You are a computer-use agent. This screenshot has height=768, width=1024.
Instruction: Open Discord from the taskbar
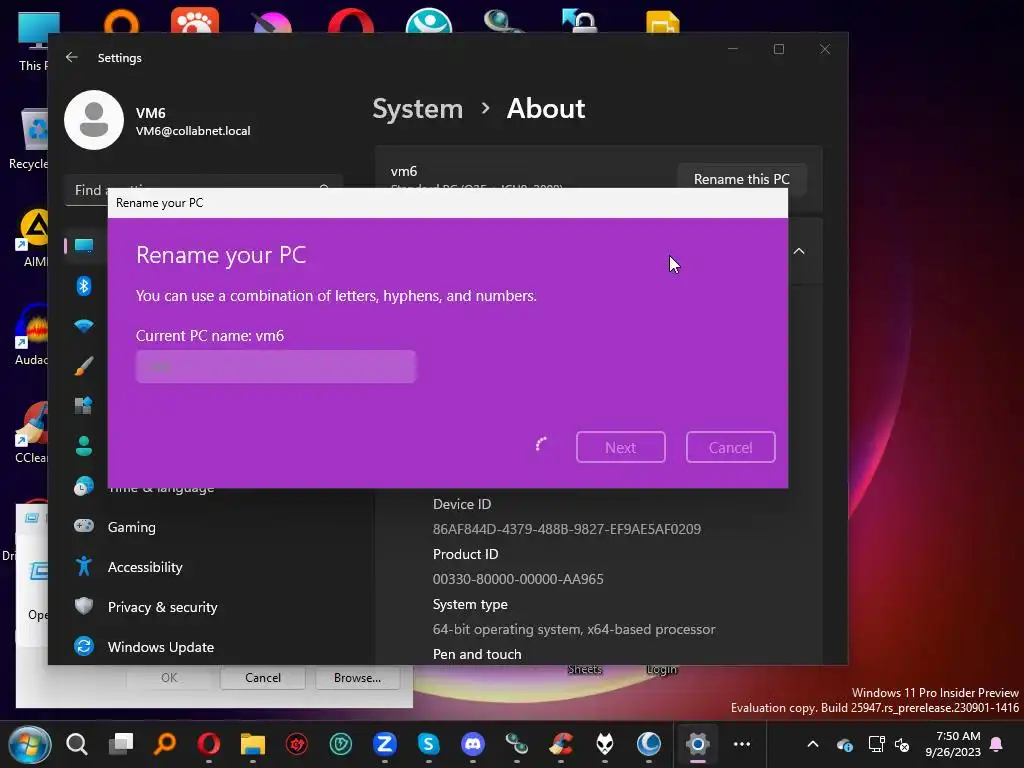click(x=473, y=744)
